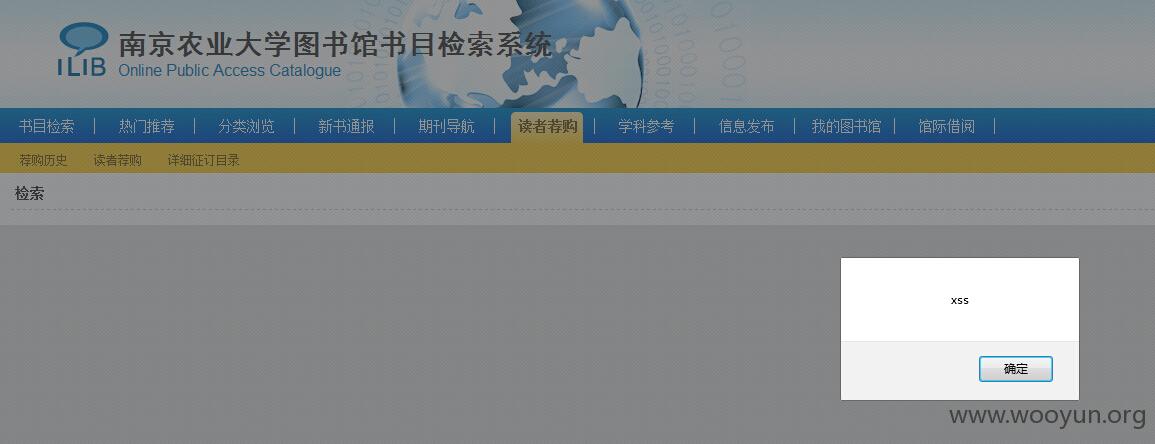Click the 检索 section heading
The image size is (1155, 444).
[29, 194]
